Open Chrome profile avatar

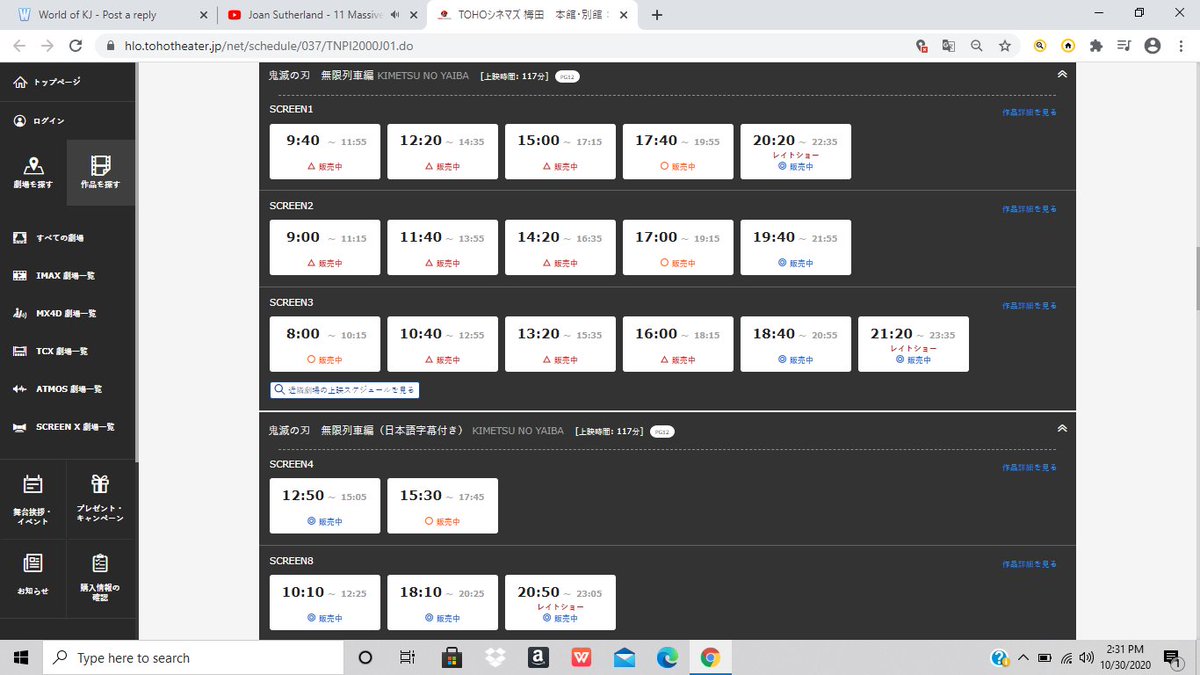[x=1152, y=46]
